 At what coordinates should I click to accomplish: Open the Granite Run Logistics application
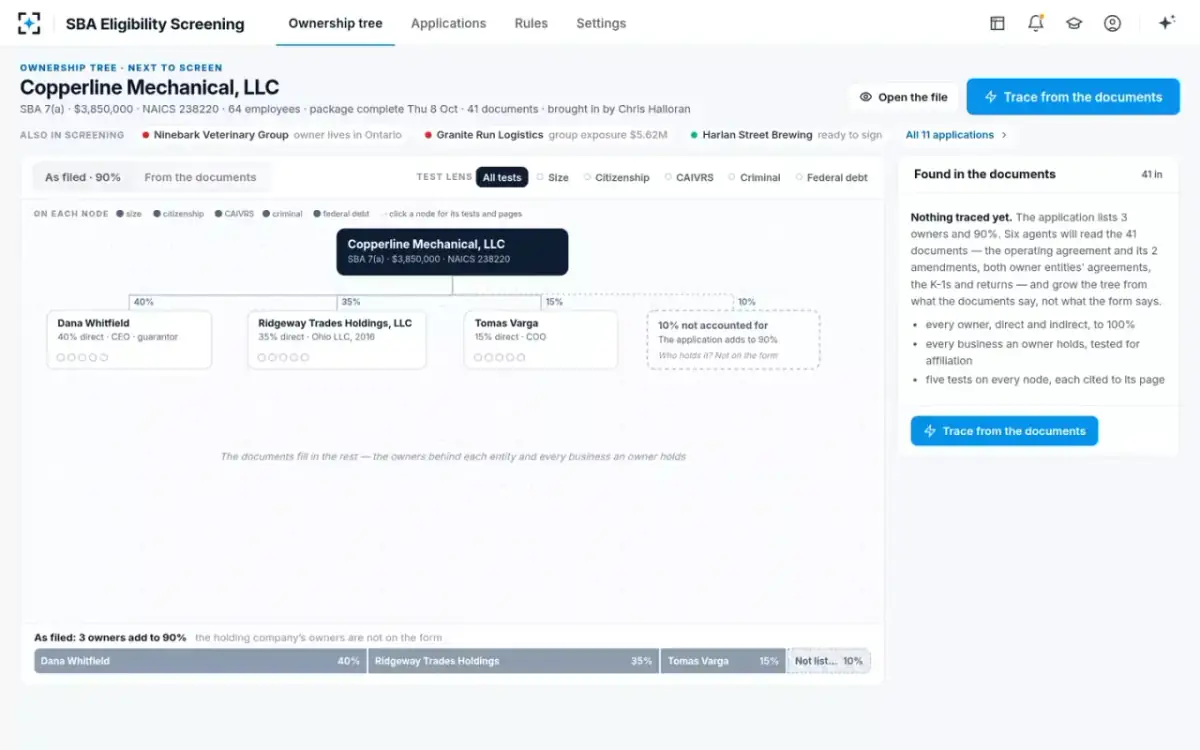tap(546, 135)
